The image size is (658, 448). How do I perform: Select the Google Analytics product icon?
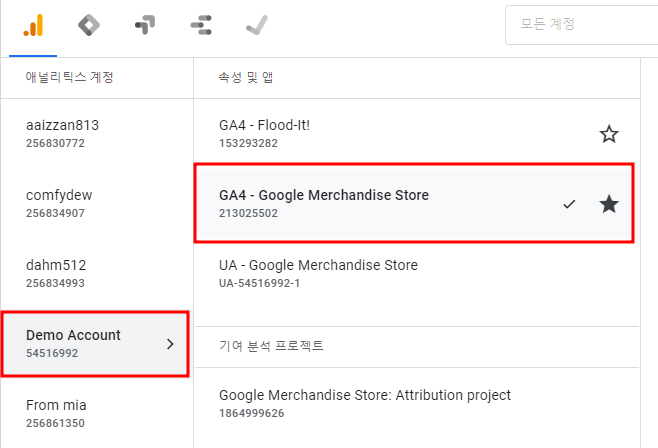click(33, 25)
